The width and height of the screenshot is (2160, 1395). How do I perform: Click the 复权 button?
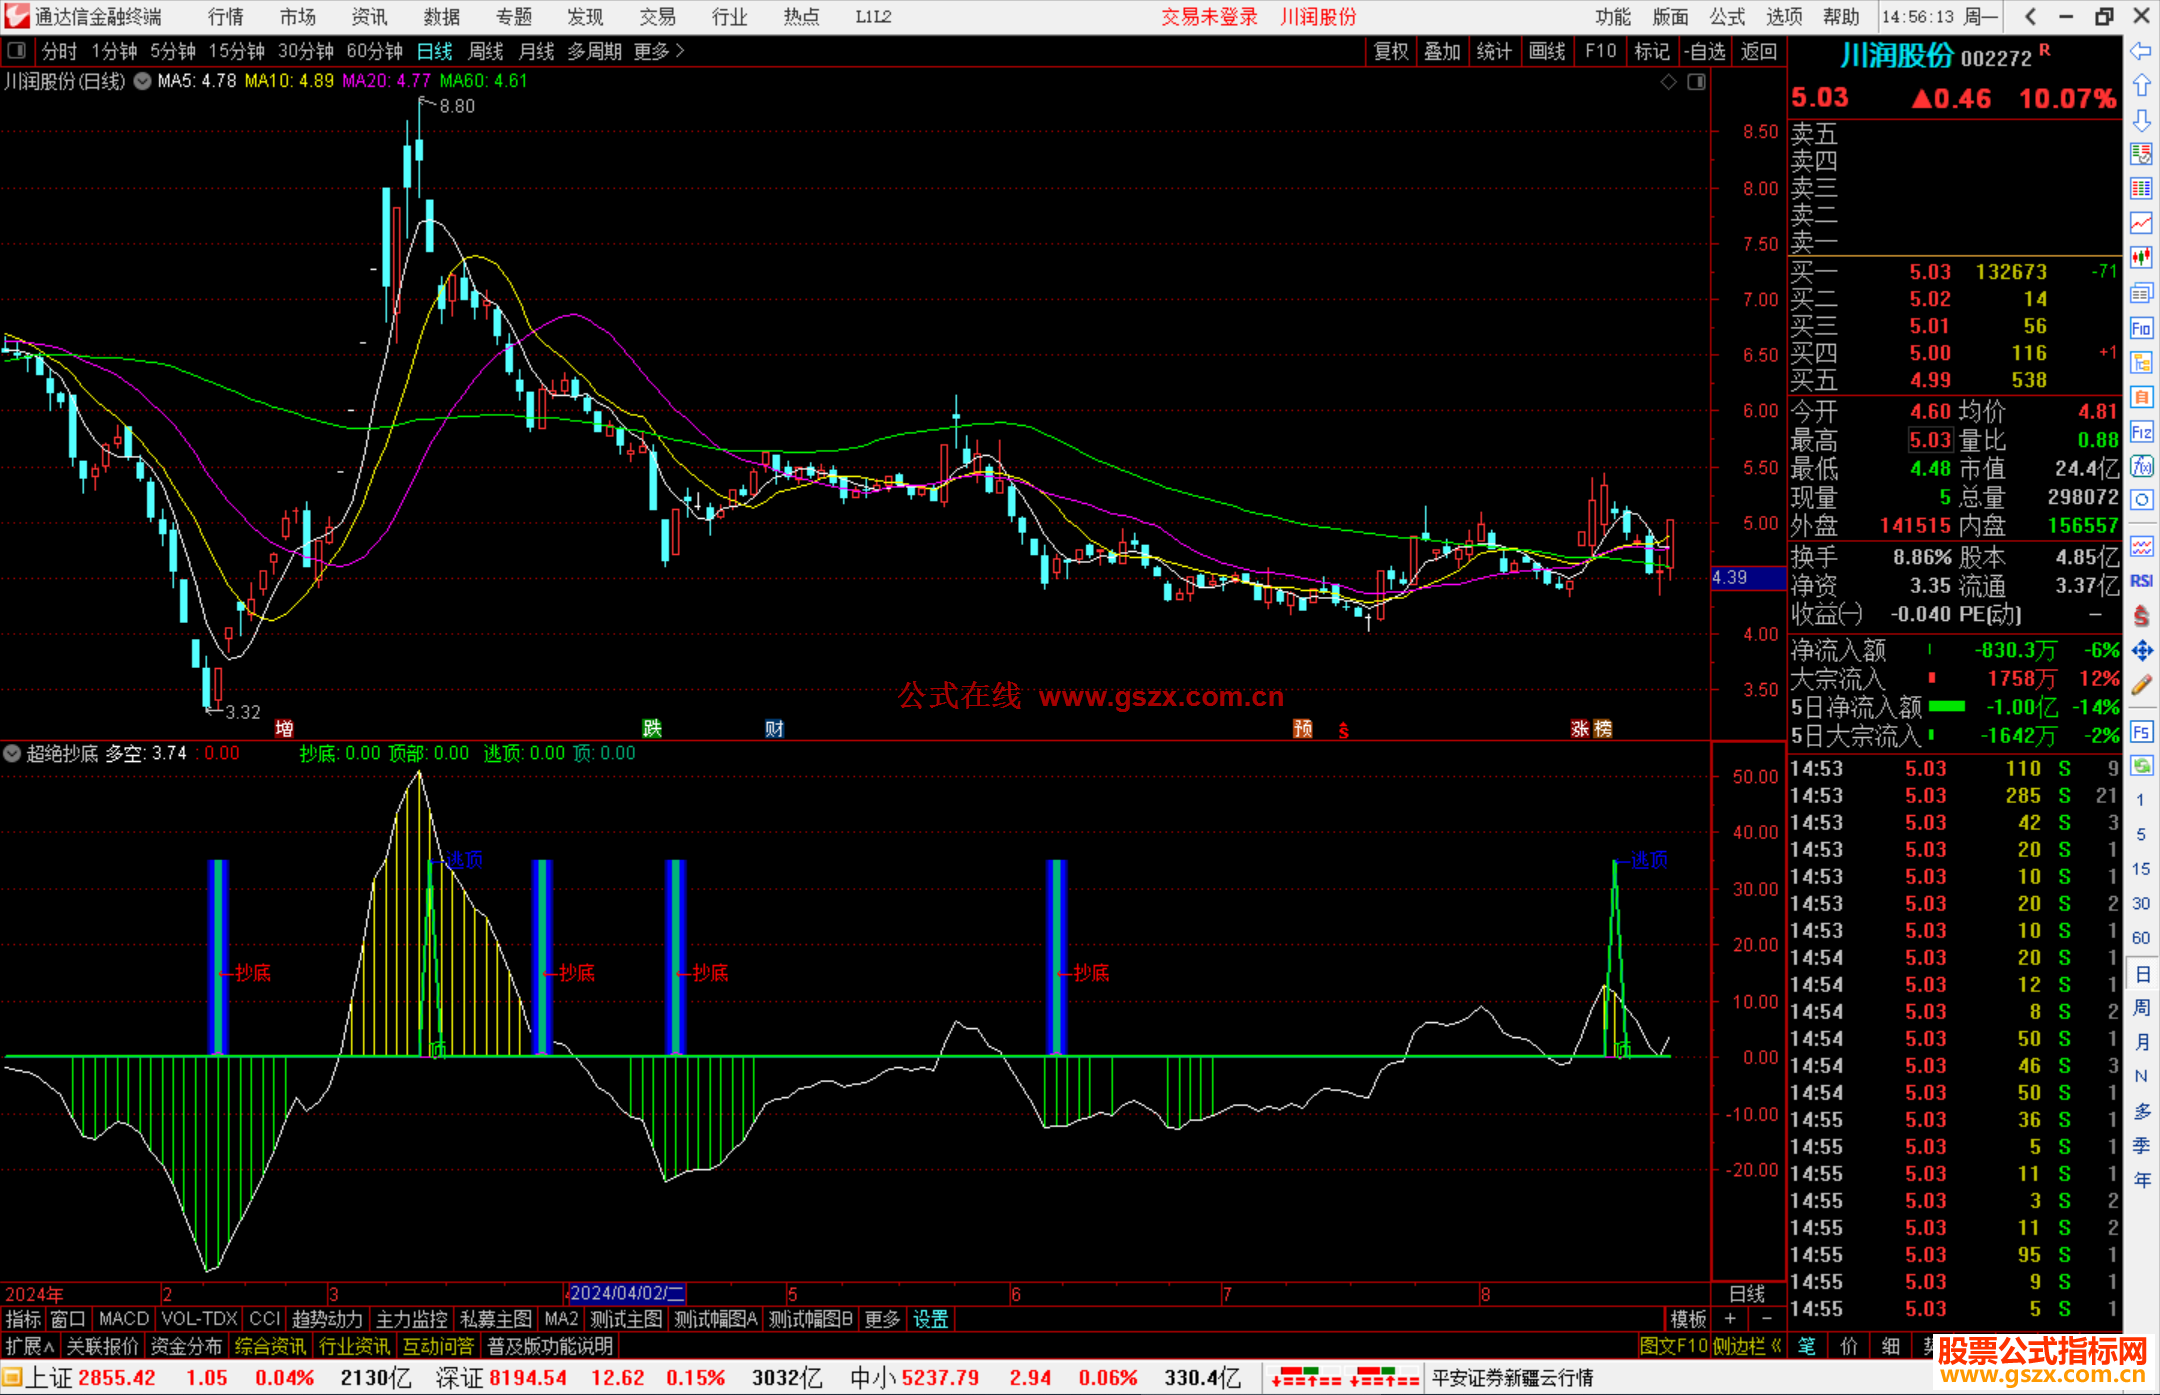1390,51
